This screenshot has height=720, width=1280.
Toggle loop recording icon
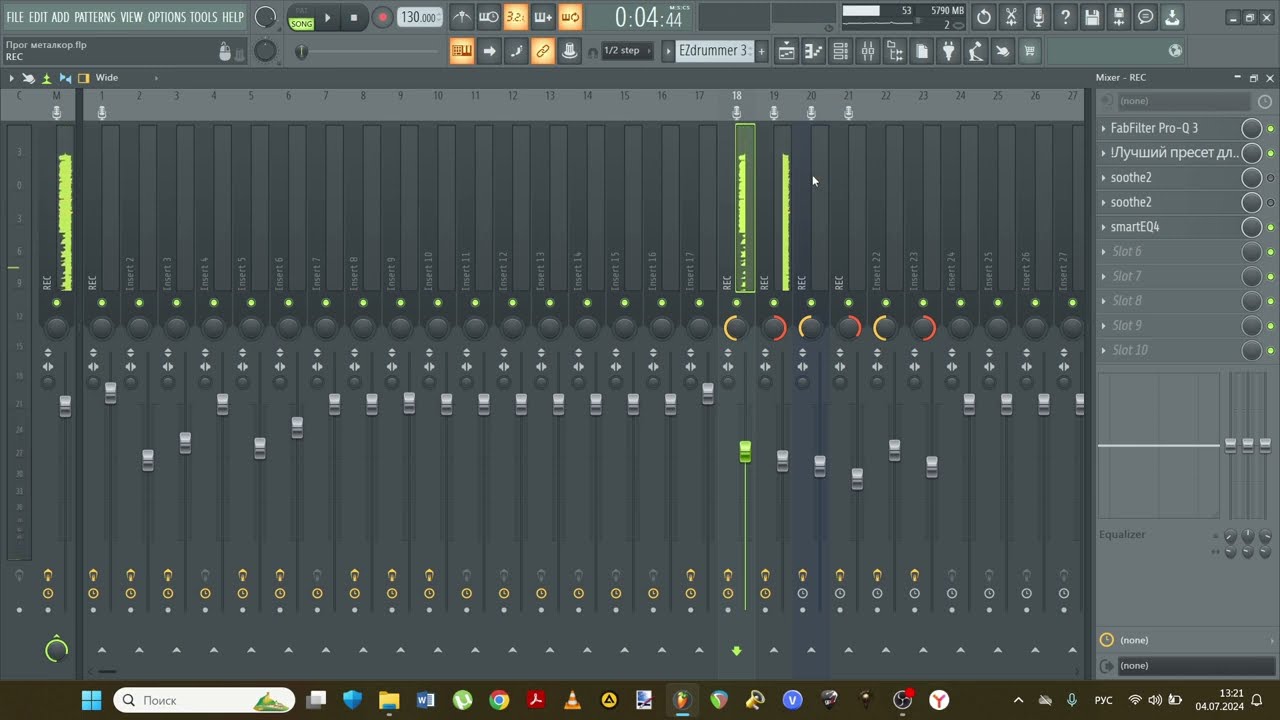570,17
